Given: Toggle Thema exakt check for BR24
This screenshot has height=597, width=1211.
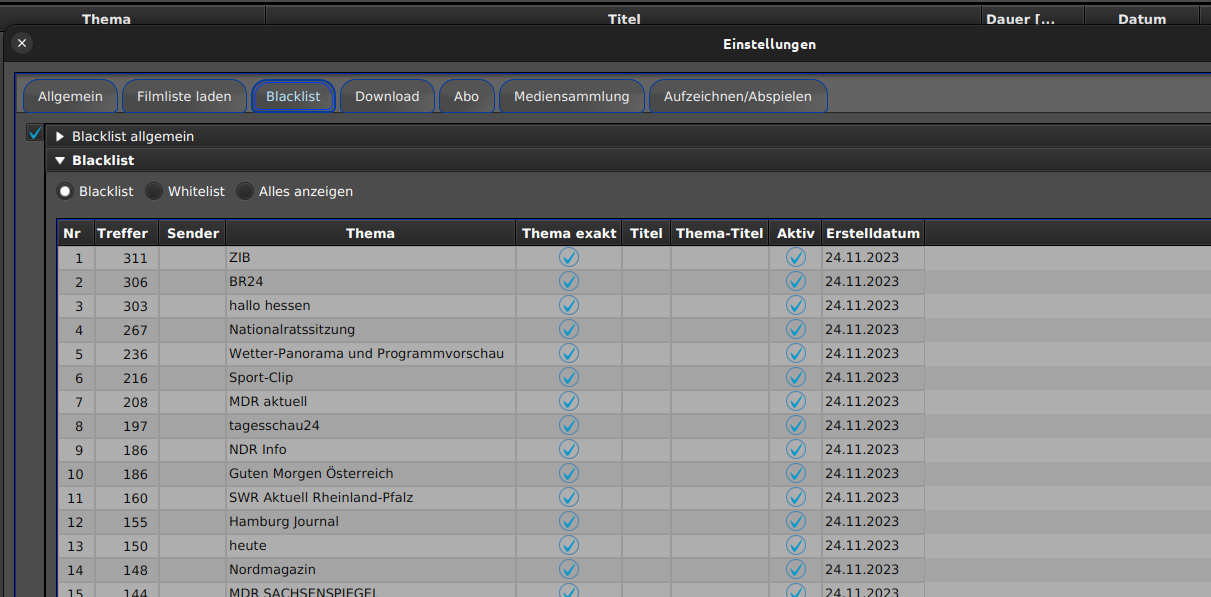Looking at the screenshot, I should click(569, 281).
